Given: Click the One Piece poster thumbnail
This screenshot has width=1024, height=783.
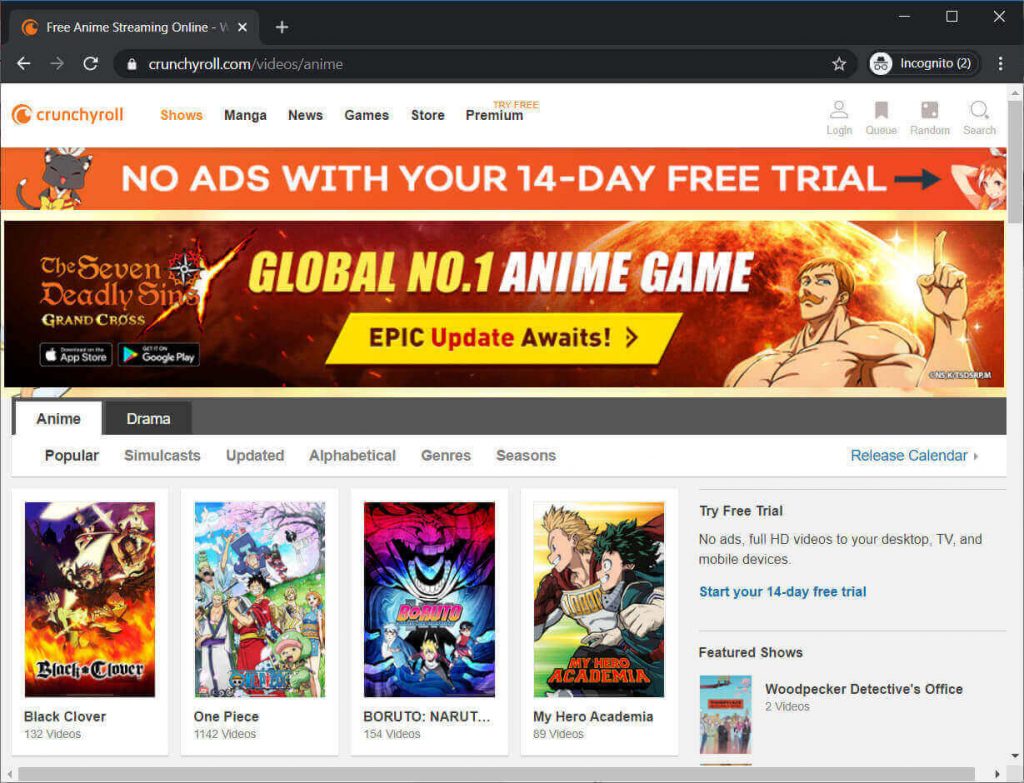Looking at the screenshot, I should 259,599.
